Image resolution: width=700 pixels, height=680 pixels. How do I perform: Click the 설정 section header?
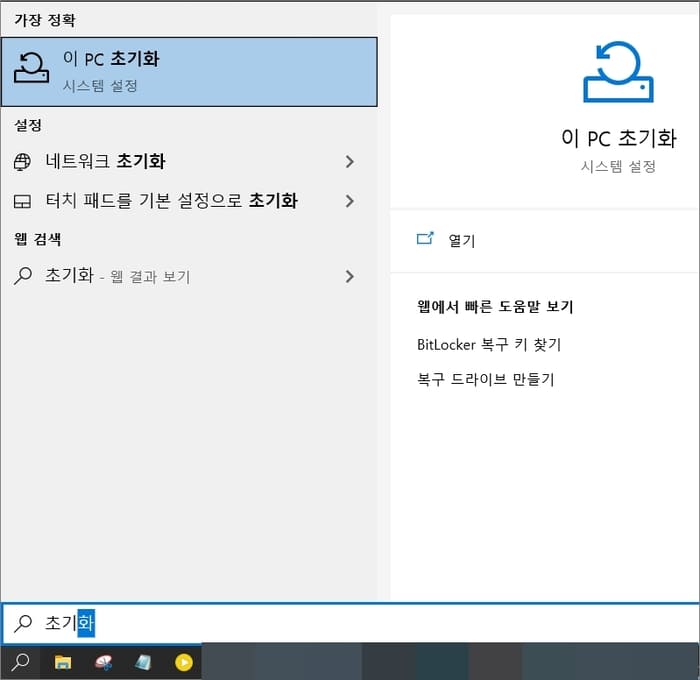[28, 125]
